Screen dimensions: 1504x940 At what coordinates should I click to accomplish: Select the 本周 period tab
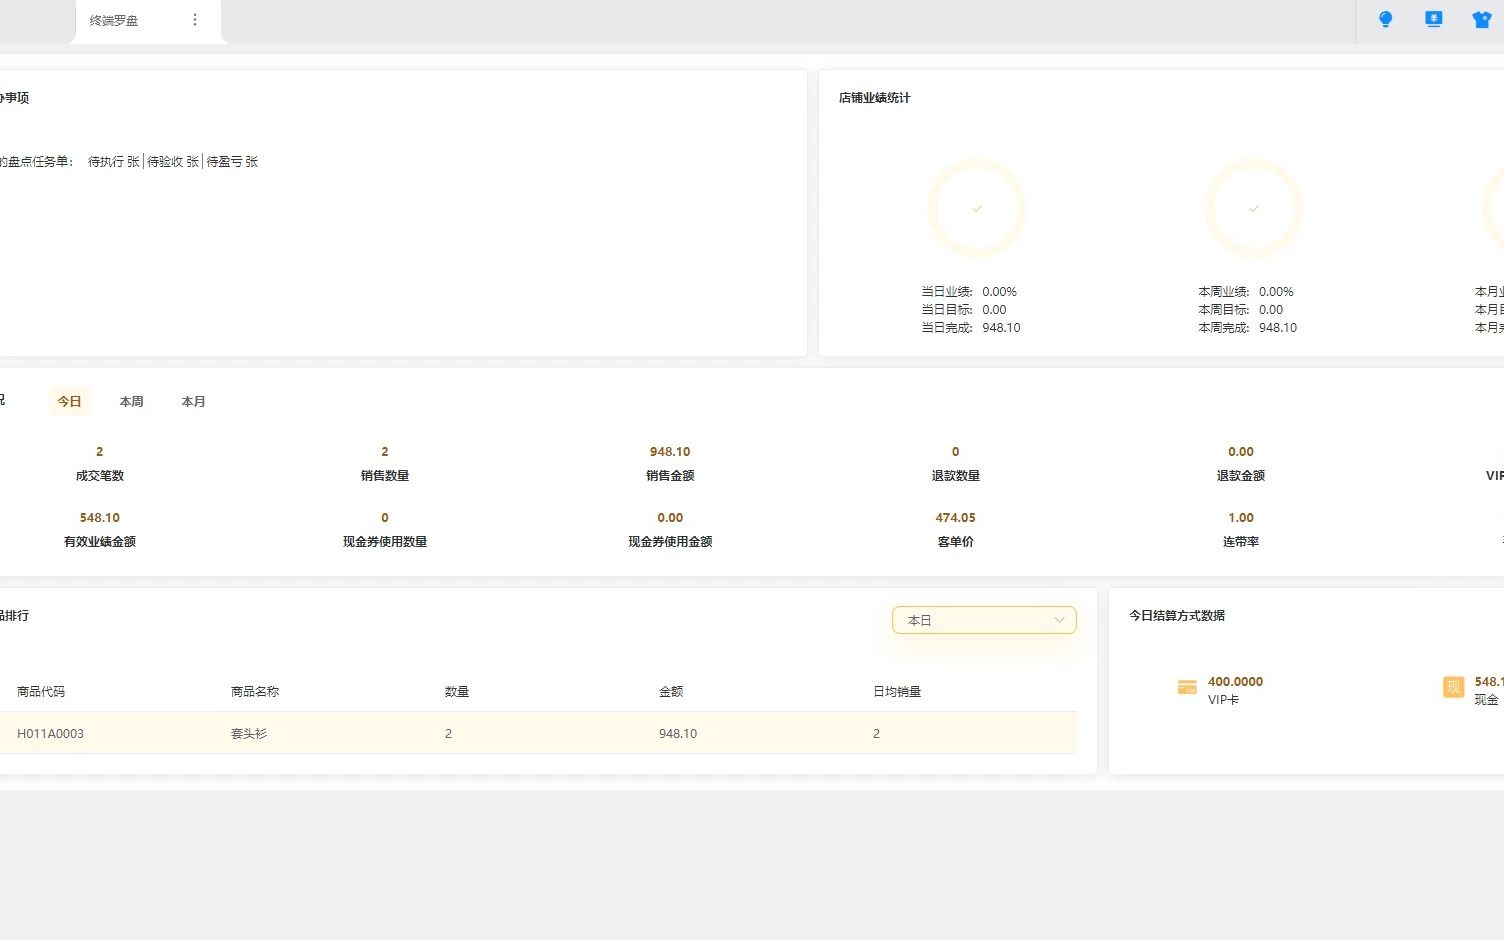(x=131, y=401)
